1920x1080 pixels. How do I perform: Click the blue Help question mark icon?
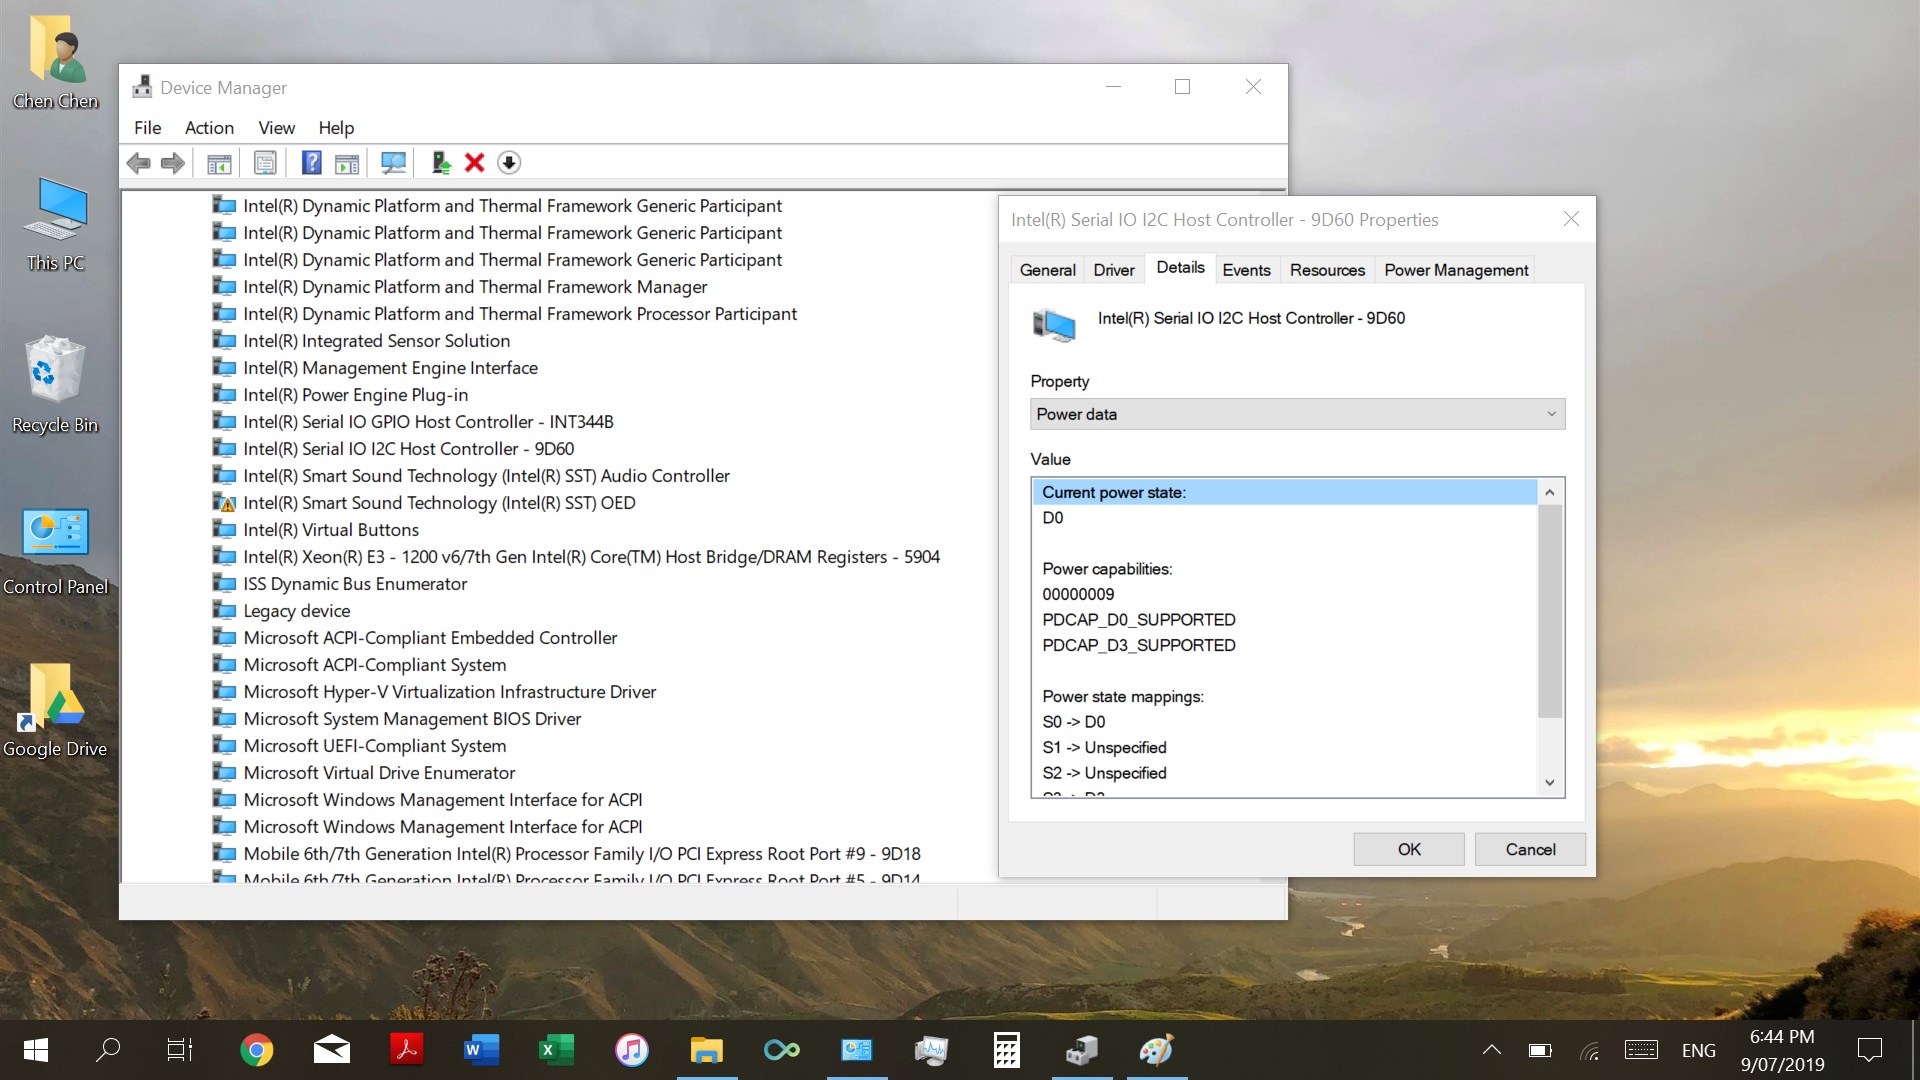click(x=311, y=163)
